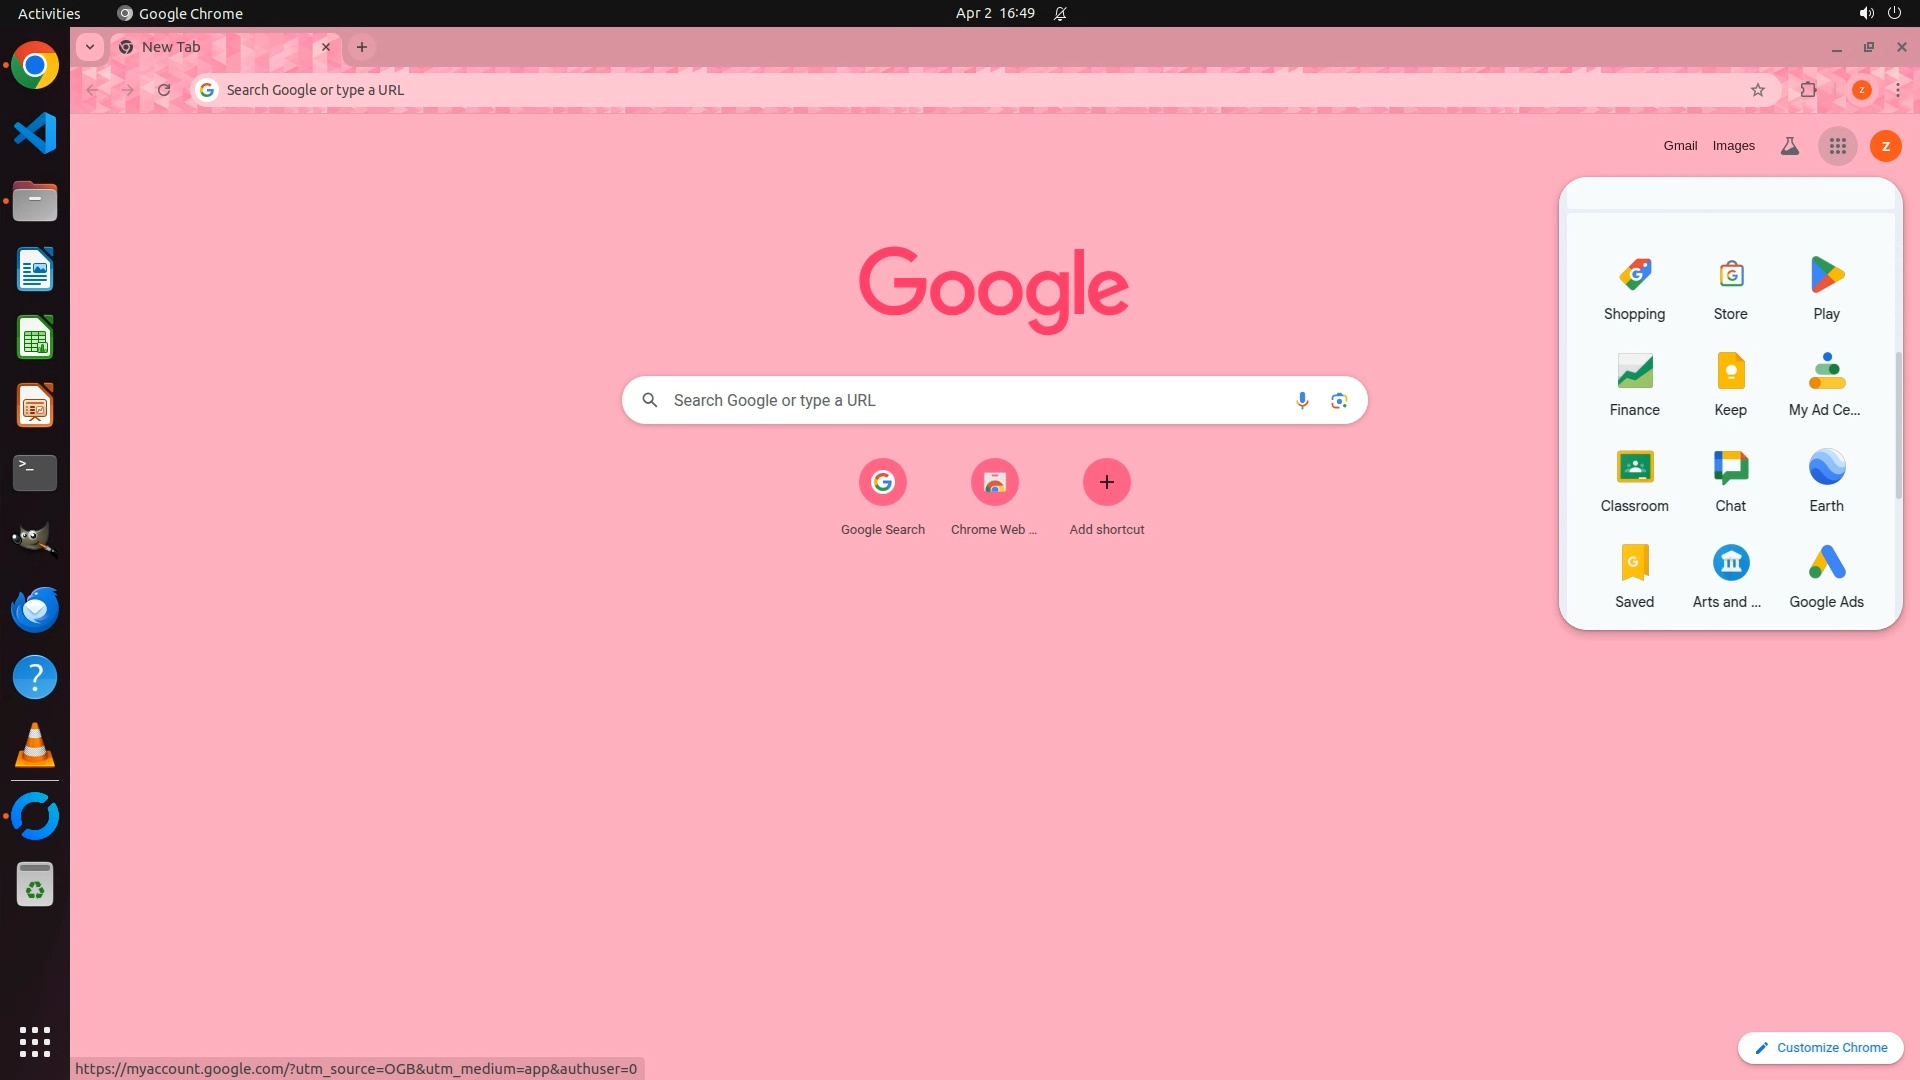Search by image with Lens icon
The width and height of the screenshot is (1920, 1080).
coord(1339,400)
